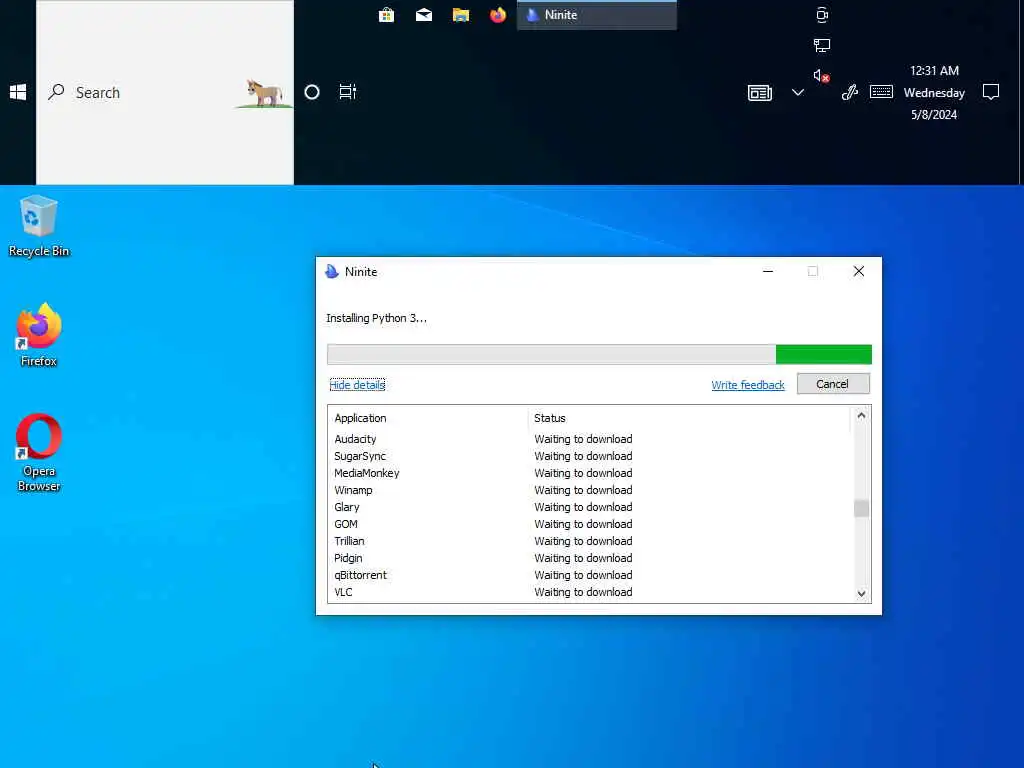The image size is (1024, 768).
Task: Select the Trillian row
Action: click(590, 541)
